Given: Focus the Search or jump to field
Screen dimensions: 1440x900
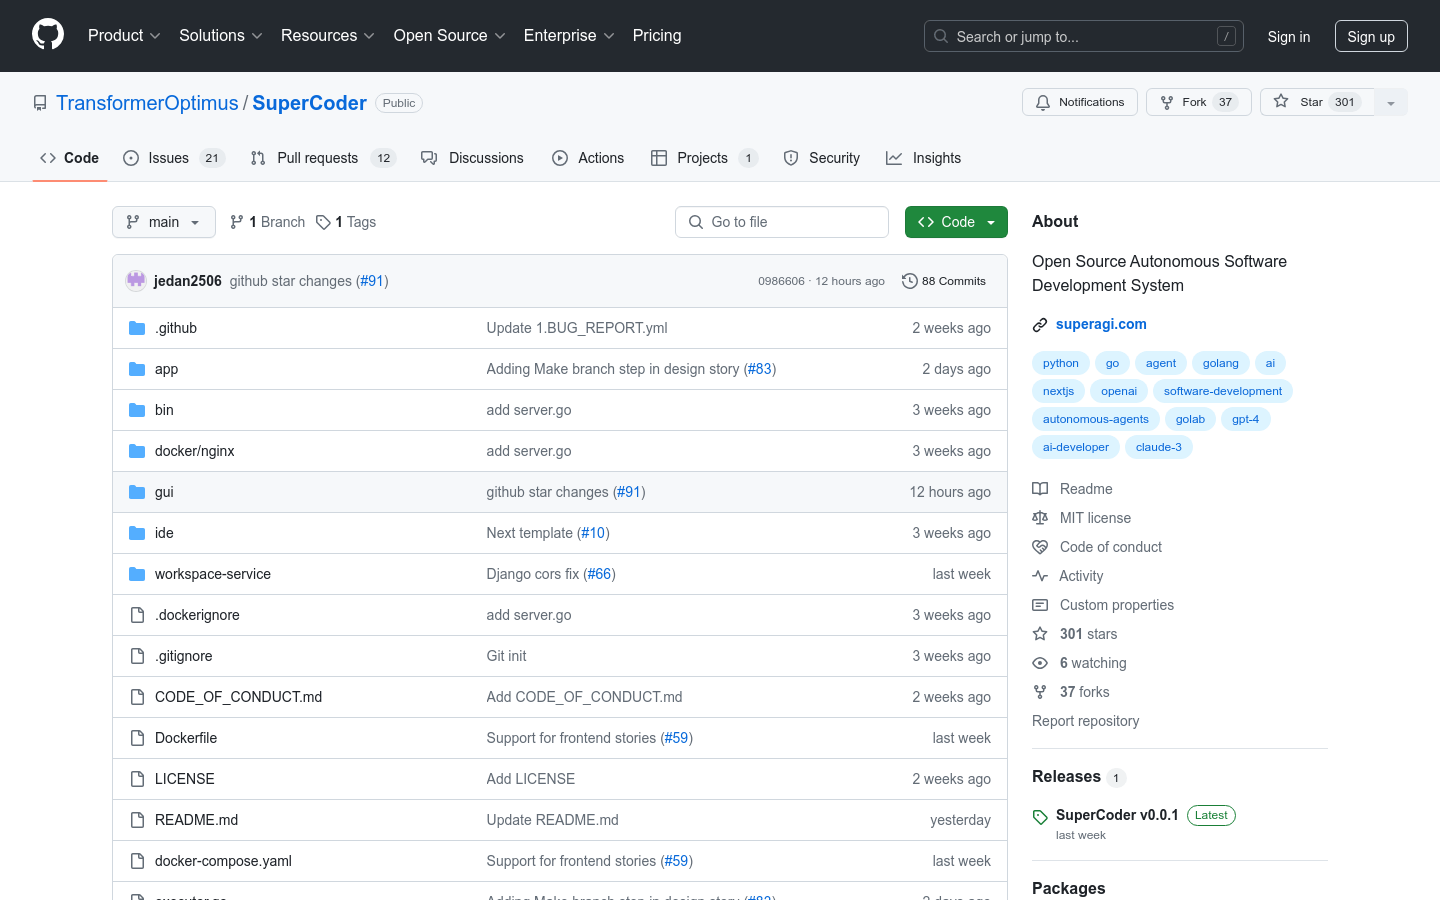Looking at the screenshot, I should [x=1084, y=36].
